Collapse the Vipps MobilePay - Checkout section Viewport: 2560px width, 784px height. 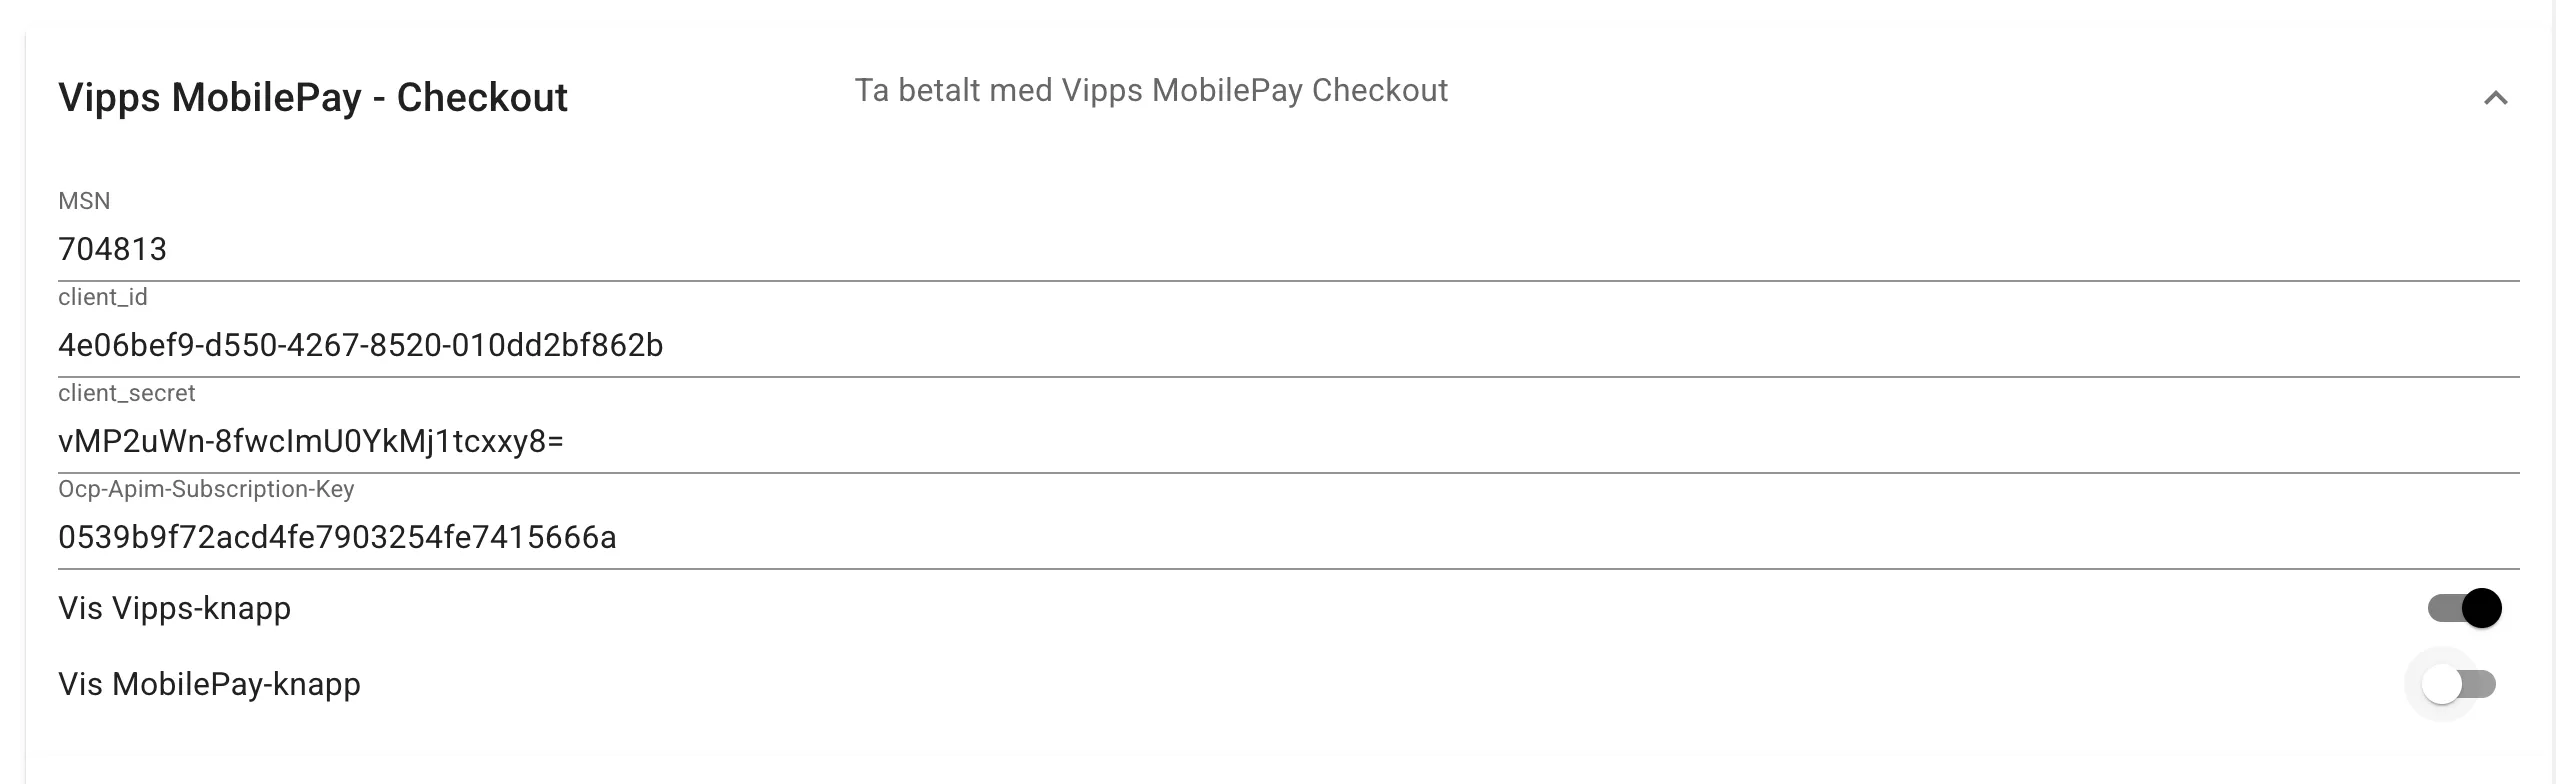pyautogui.click(x=2498, y=98)
